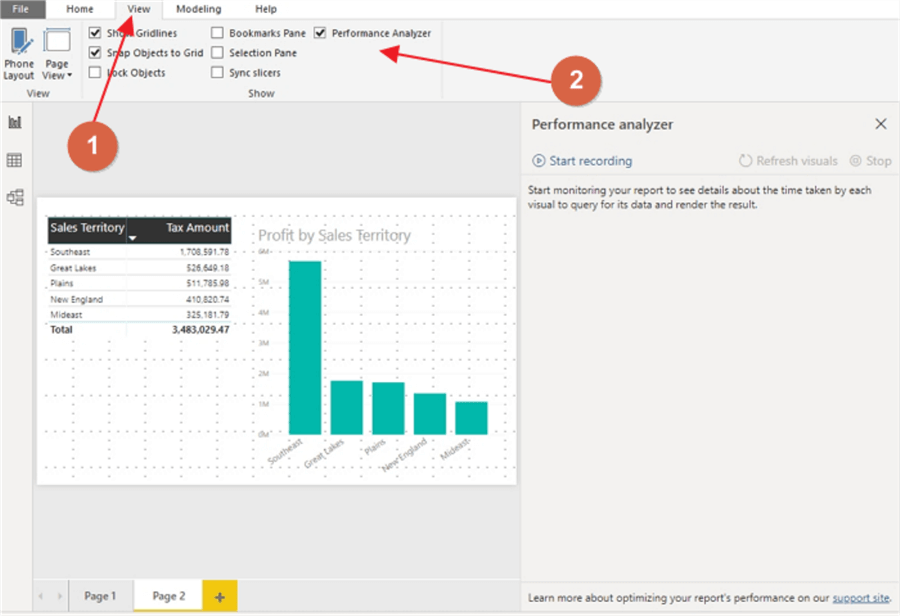900x616 pixels.
Task: Click Start recording in Performance analyzer
Action: [582, 161]
